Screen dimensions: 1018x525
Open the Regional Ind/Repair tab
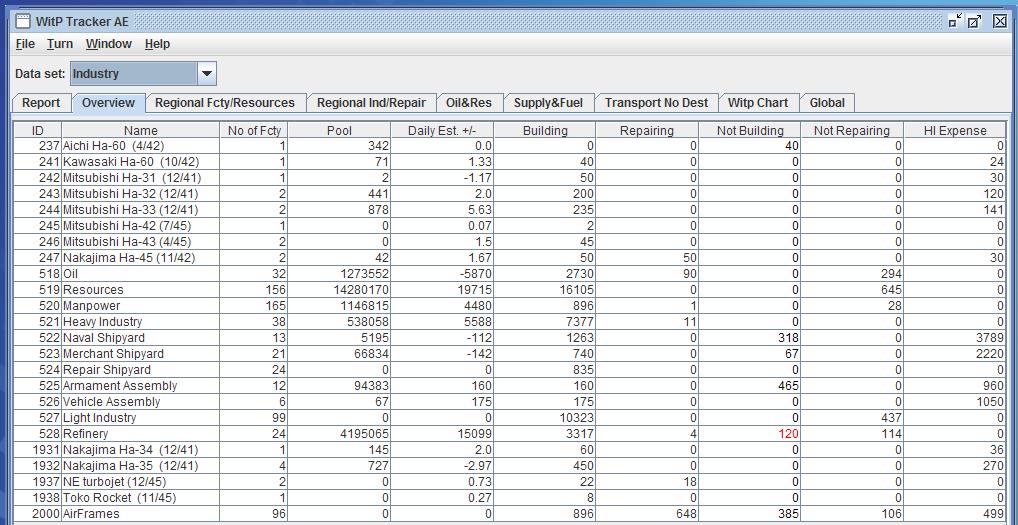click(x=371, y=103)
